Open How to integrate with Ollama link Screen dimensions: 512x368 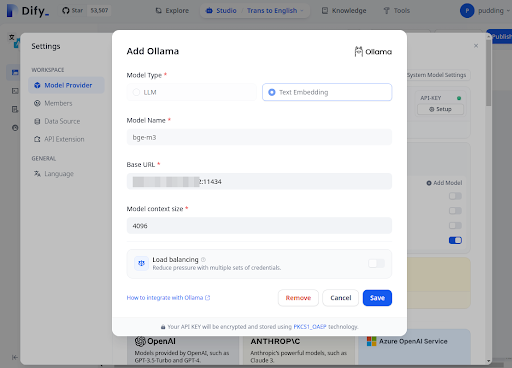pos(168,298)
